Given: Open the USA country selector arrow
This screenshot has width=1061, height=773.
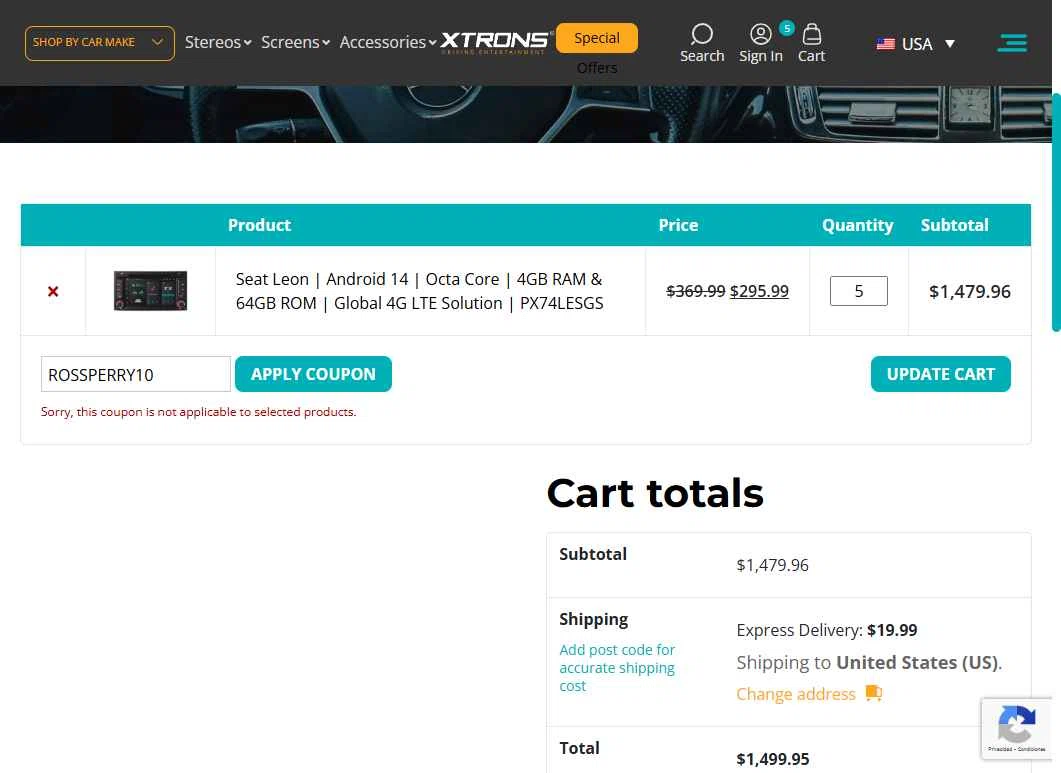Looking at the screenshot, I should coord(950,44).
